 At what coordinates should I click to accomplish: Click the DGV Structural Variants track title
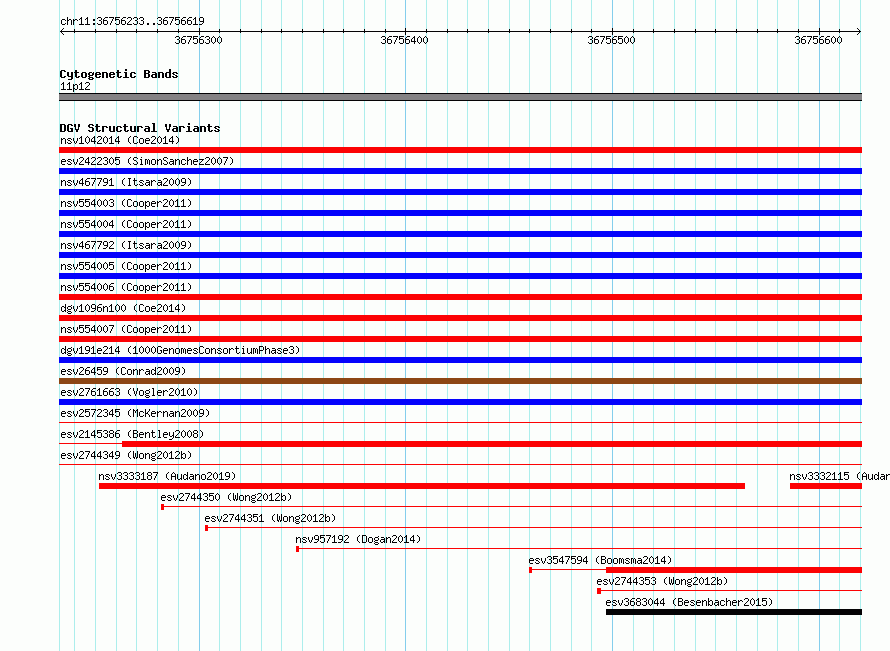click(140, 128)
